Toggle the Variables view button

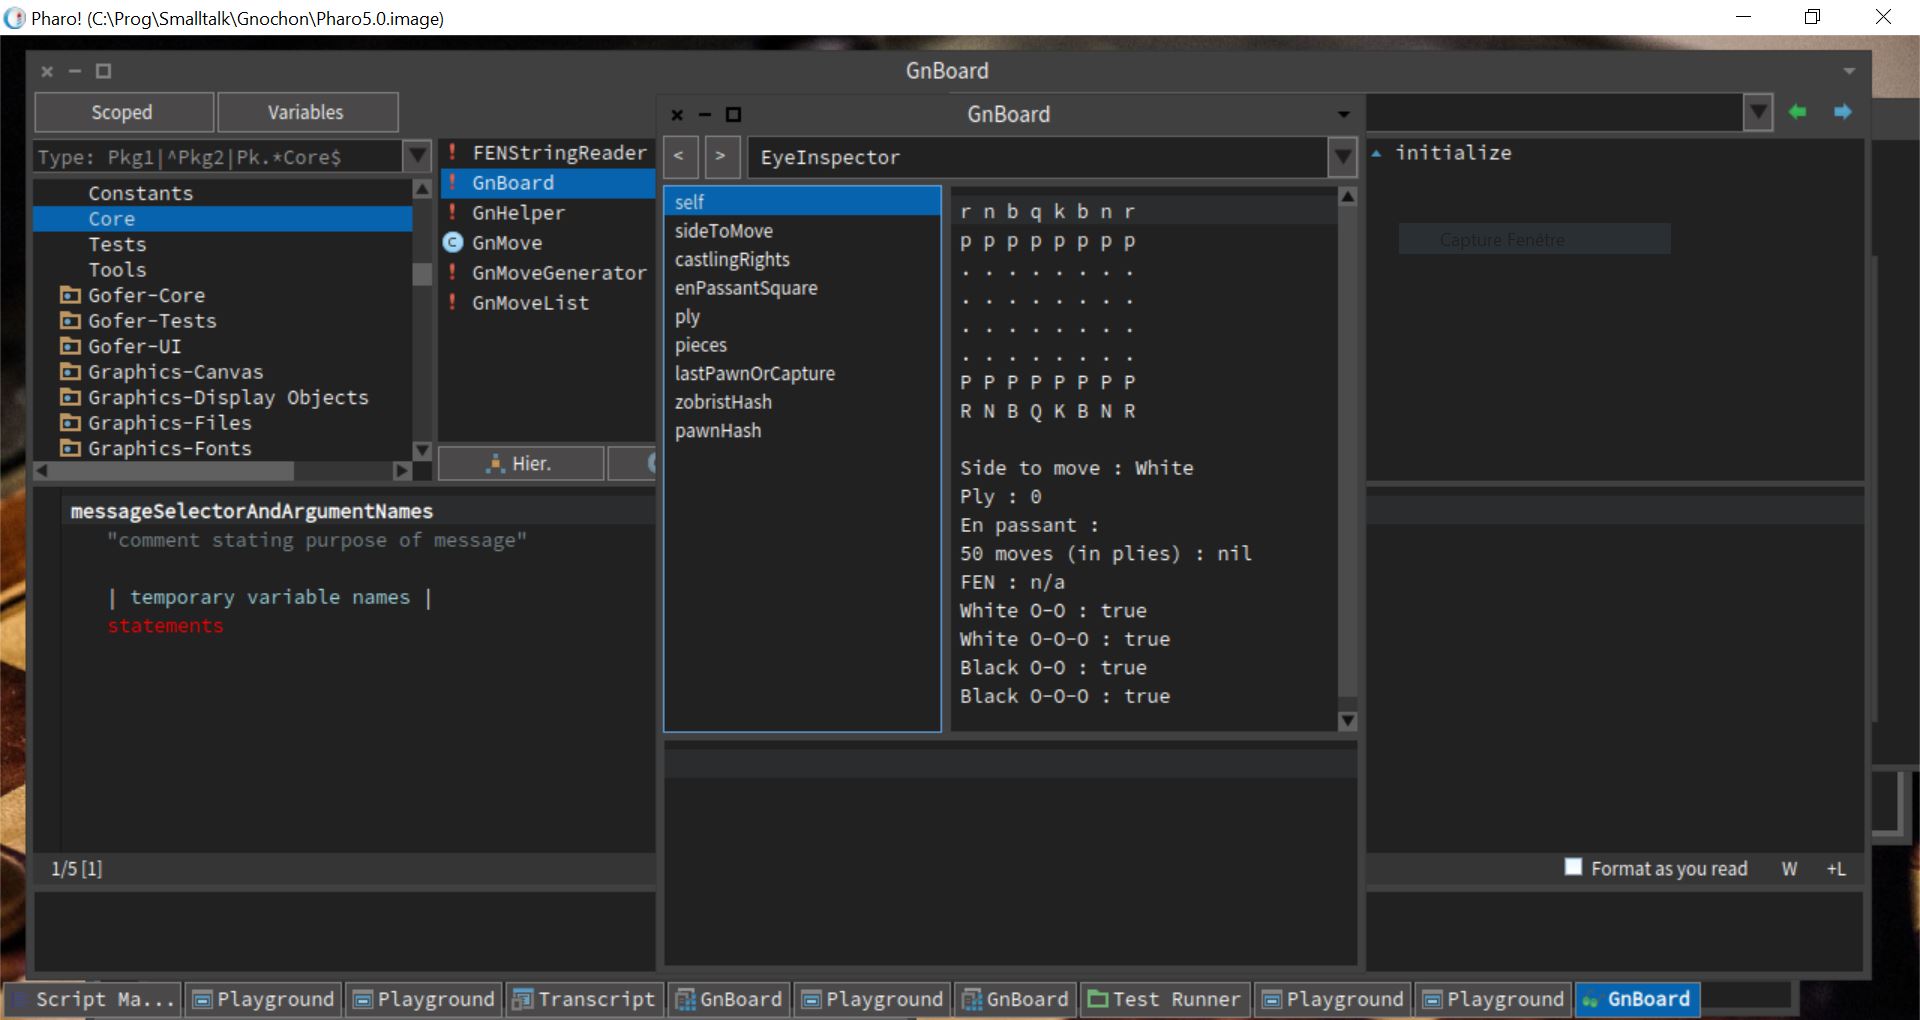pyautogui.click(x=307, y=112)
